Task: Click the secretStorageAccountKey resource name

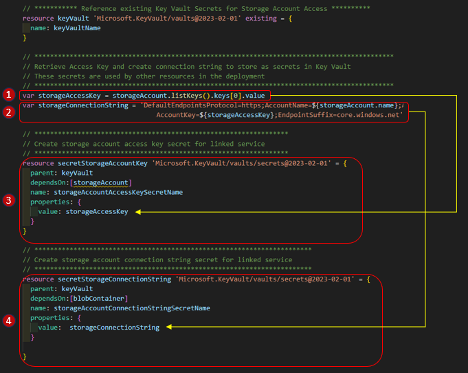Action: tap(102, 163)
